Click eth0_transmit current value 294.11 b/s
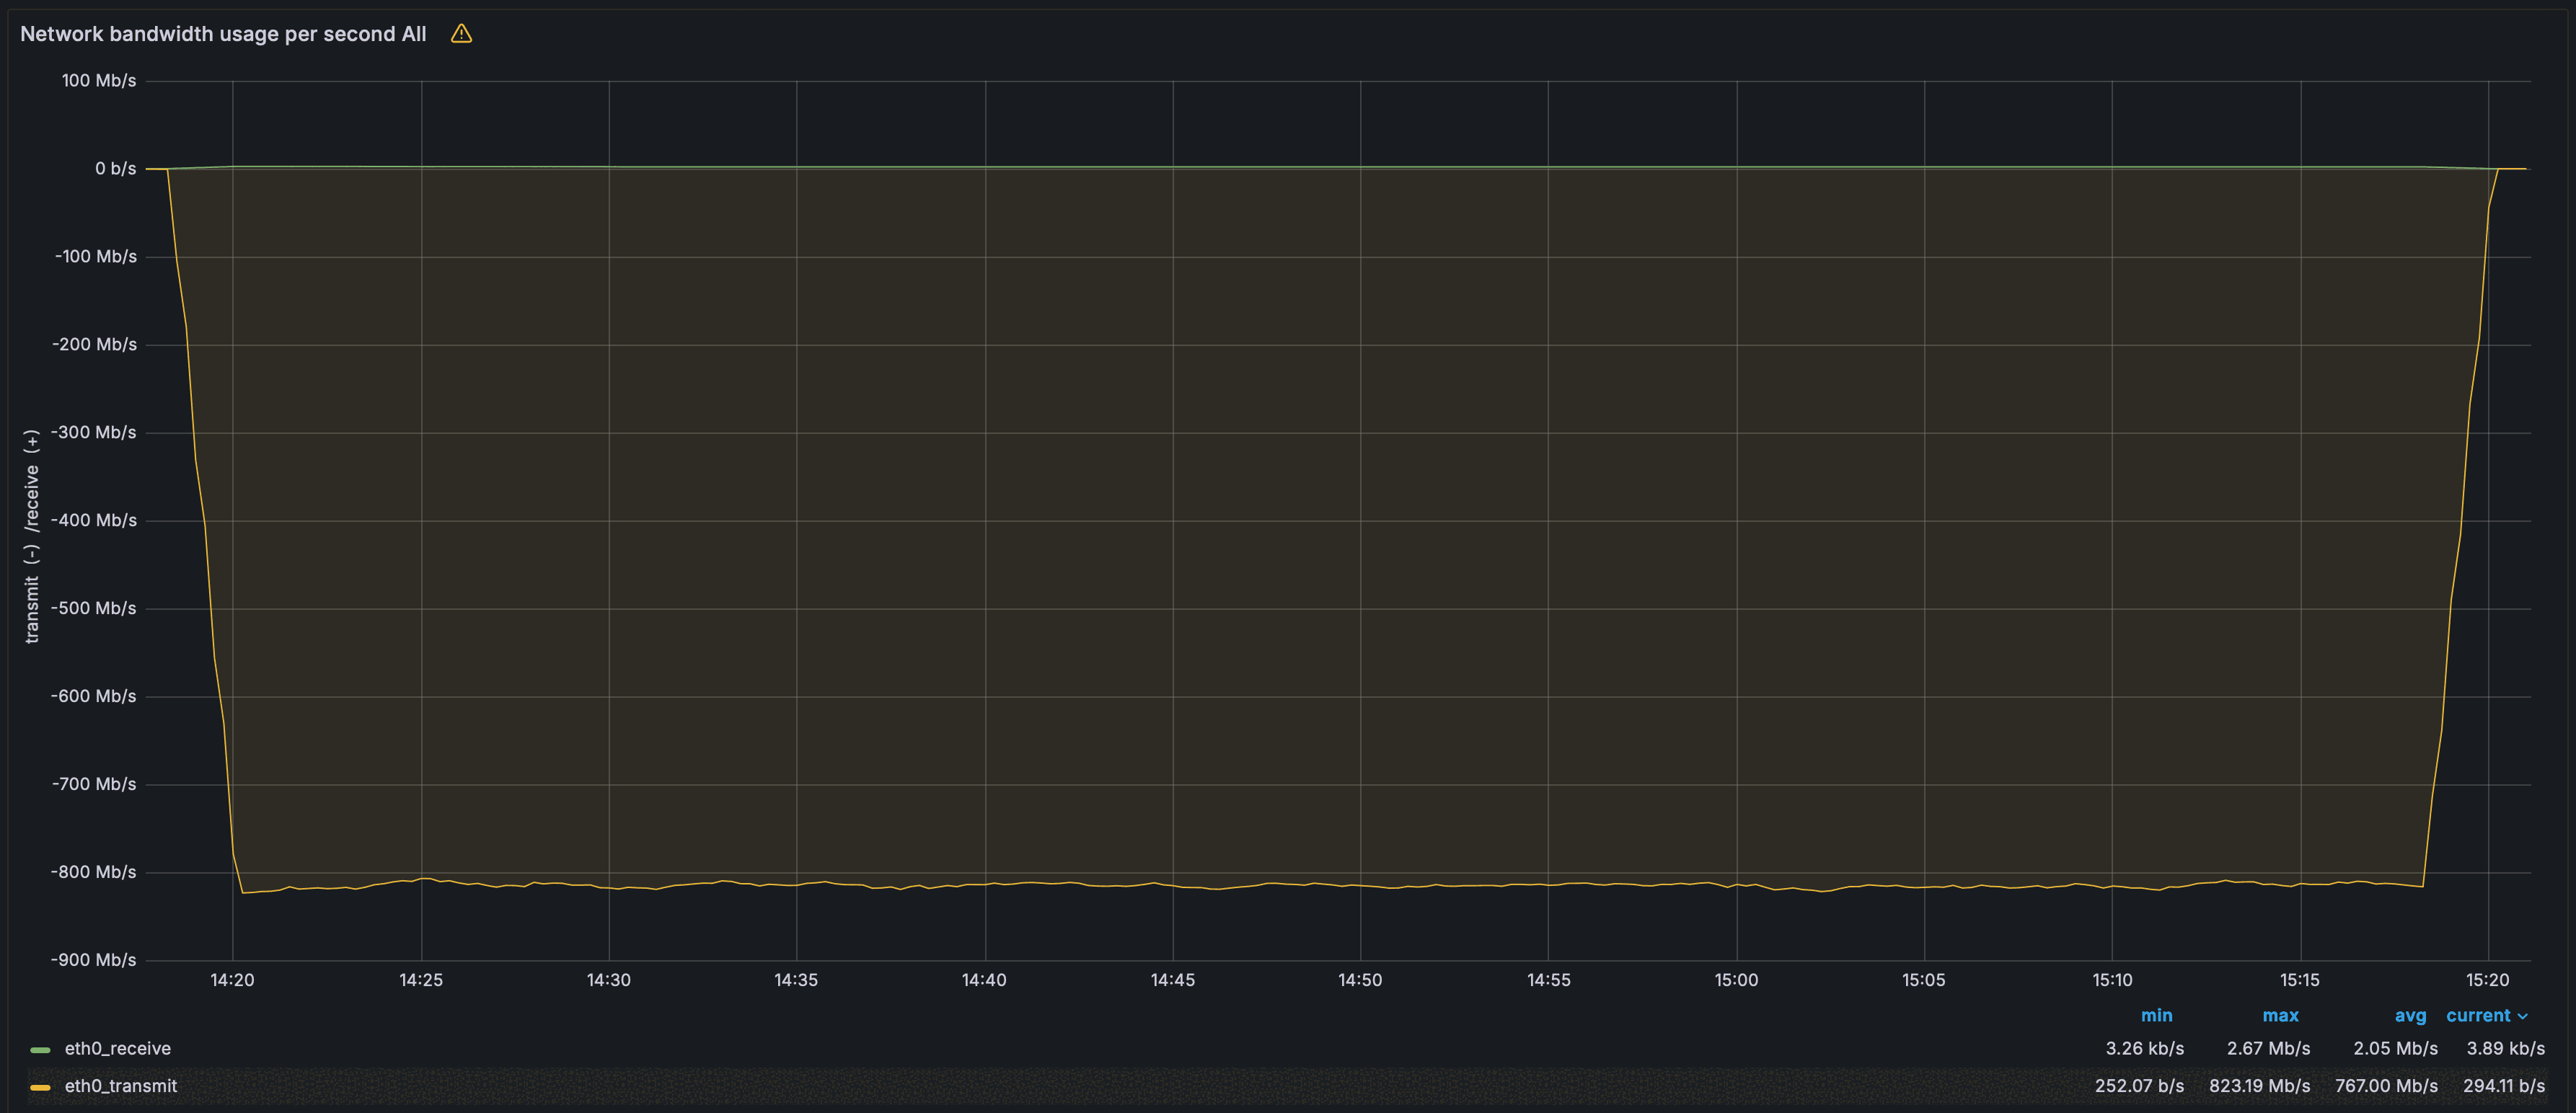 pyautogui.click(x=2504, y=1085)
